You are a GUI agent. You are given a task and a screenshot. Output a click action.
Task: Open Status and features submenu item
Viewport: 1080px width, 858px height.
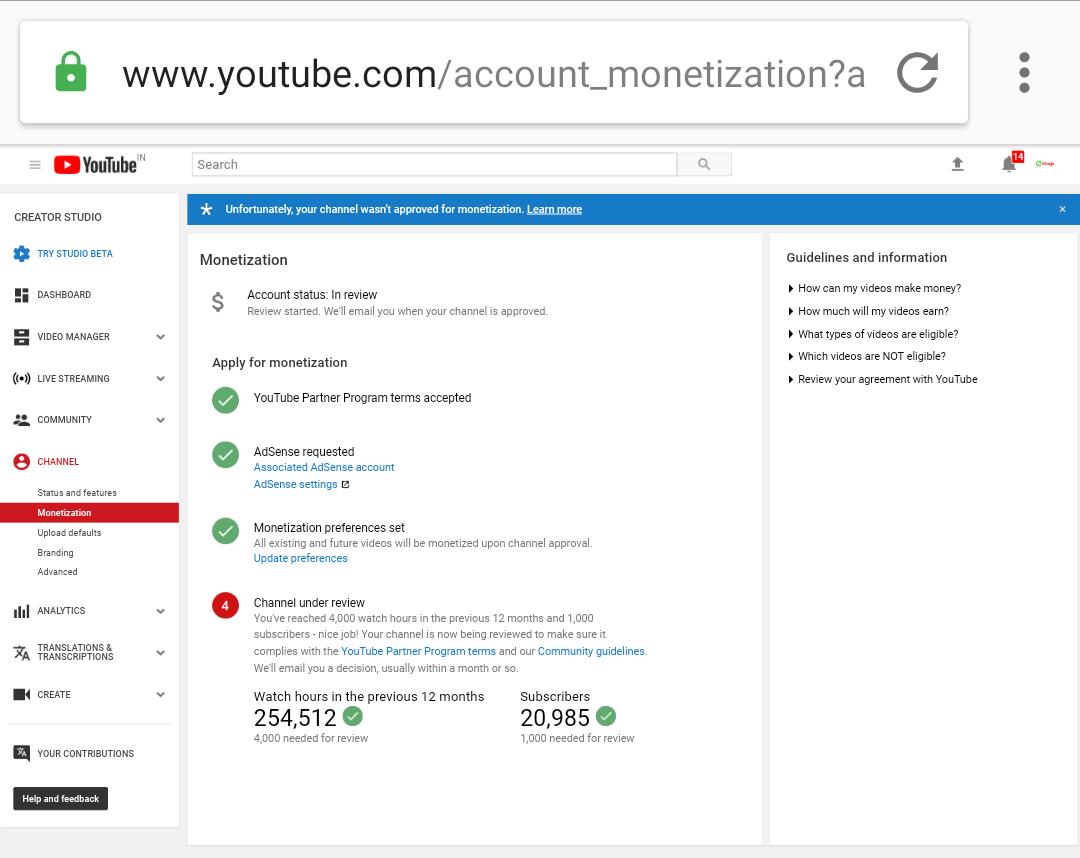[76, 493]
